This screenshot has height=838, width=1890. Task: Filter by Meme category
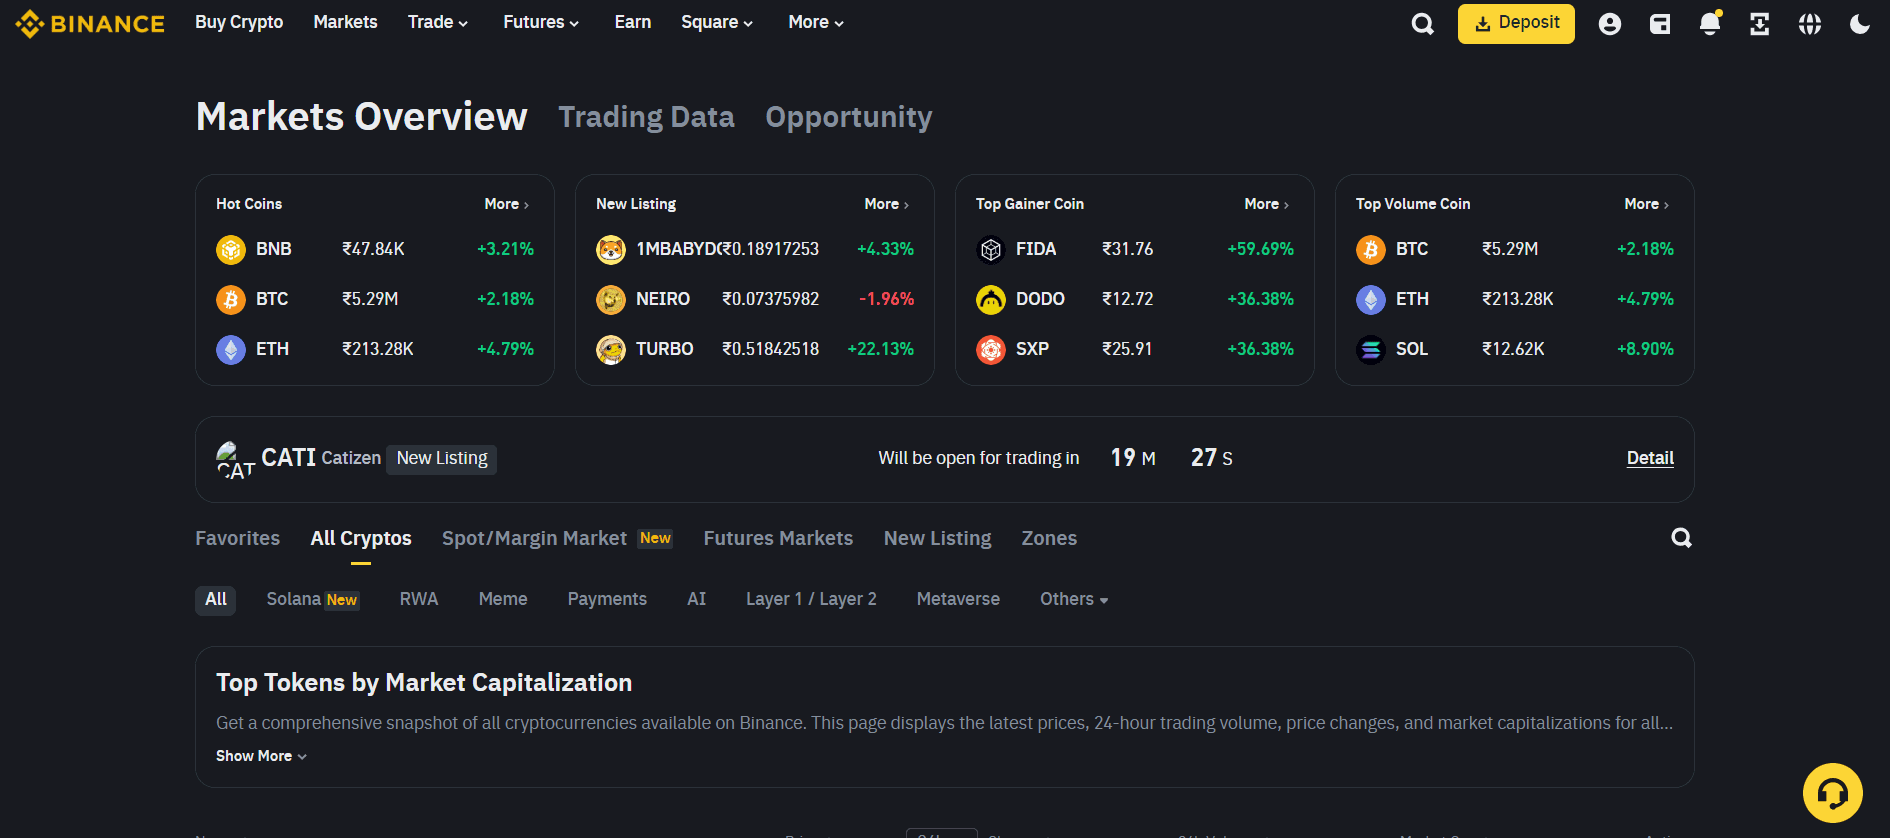coord(503,599)
